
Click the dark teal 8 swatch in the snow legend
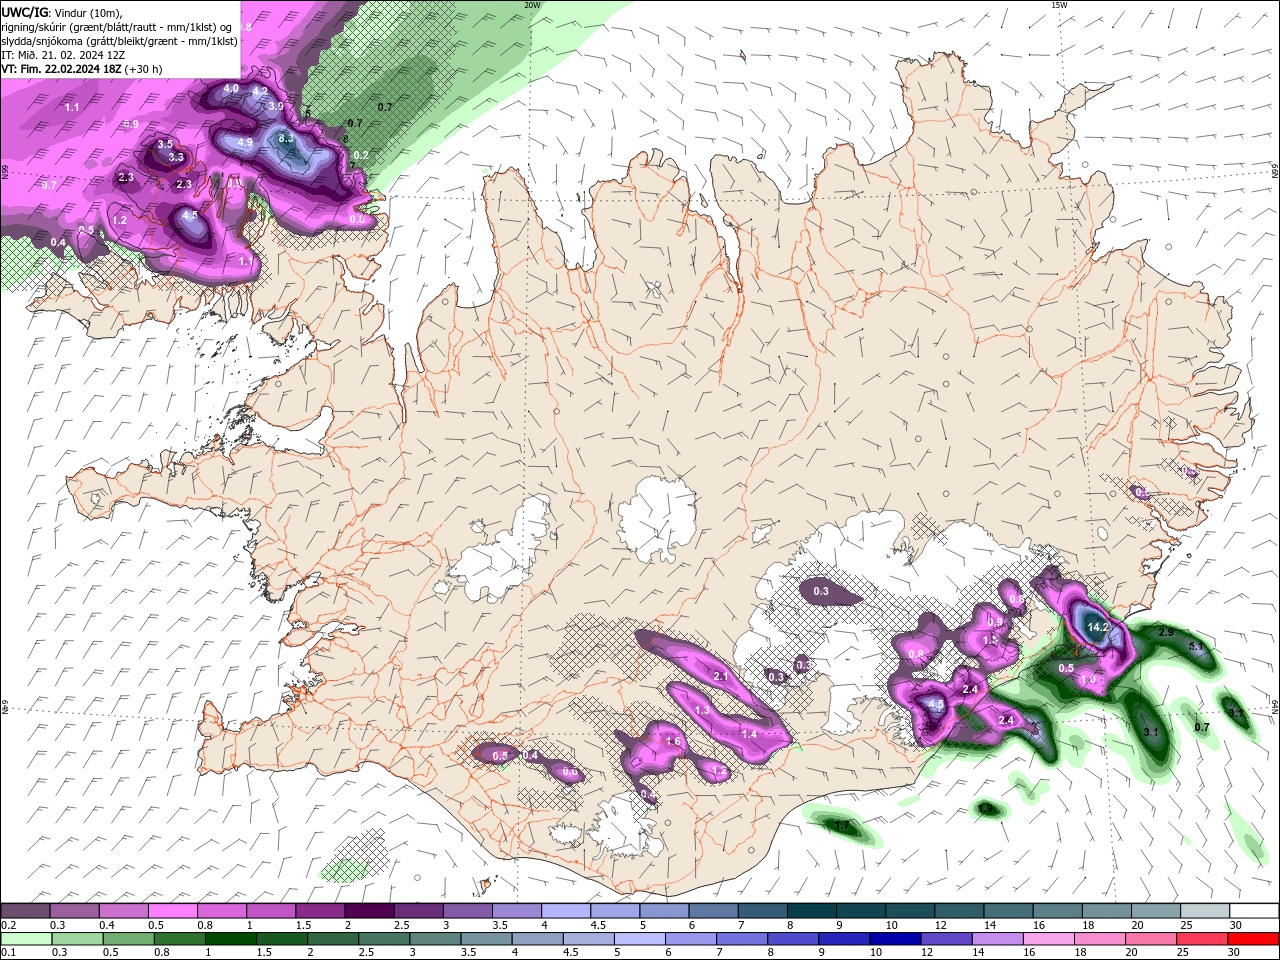(814, 911)
